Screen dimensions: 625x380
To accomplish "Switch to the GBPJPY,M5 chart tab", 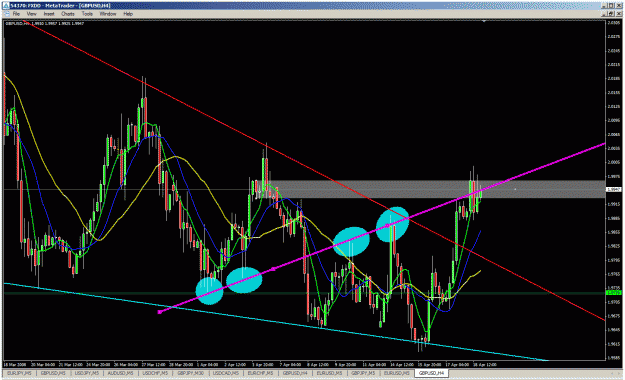I will (363, 373).
